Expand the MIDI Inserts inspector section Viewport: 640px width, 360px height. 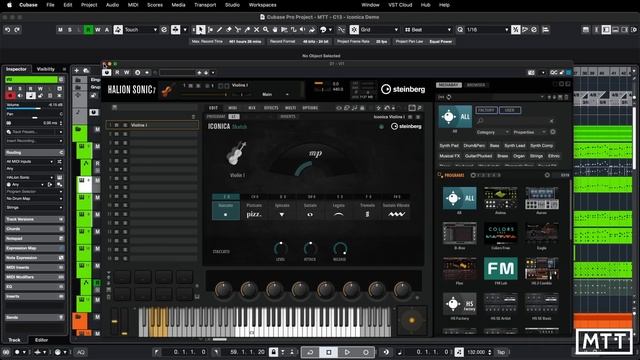34,267
